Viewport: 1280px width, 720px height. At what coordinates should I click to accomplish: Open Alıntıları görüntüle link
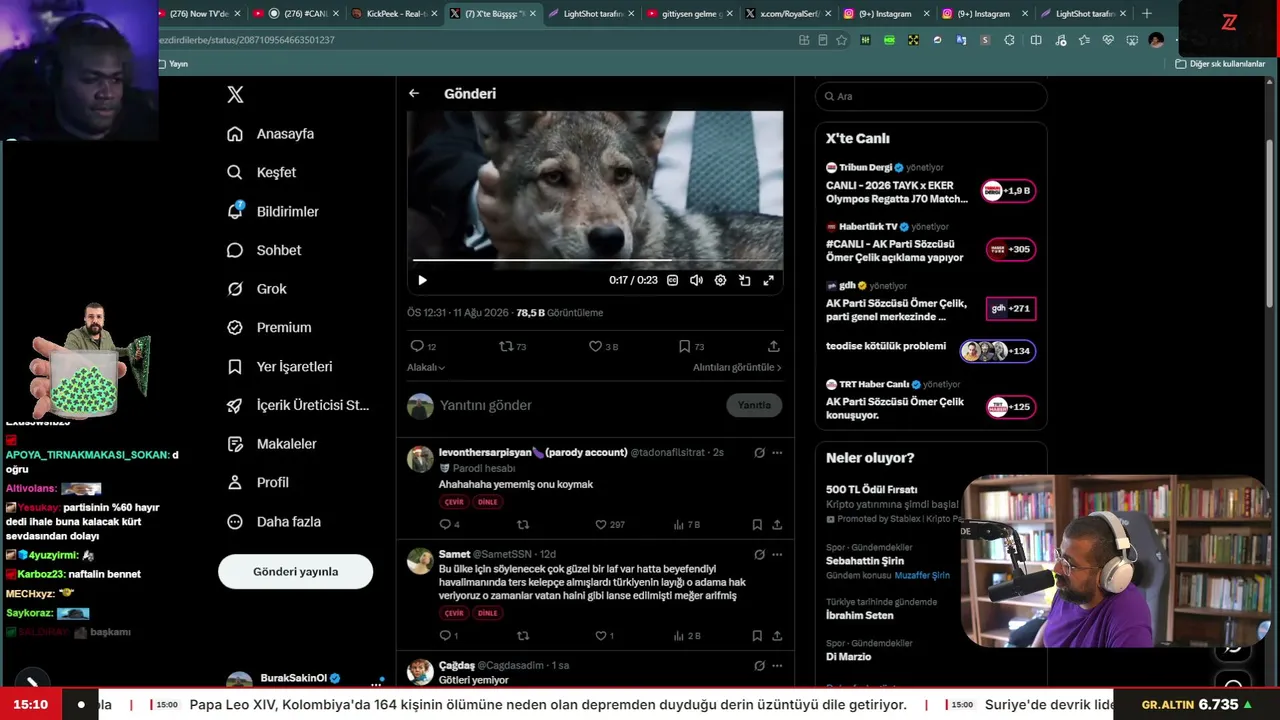[x=737, y=367]
